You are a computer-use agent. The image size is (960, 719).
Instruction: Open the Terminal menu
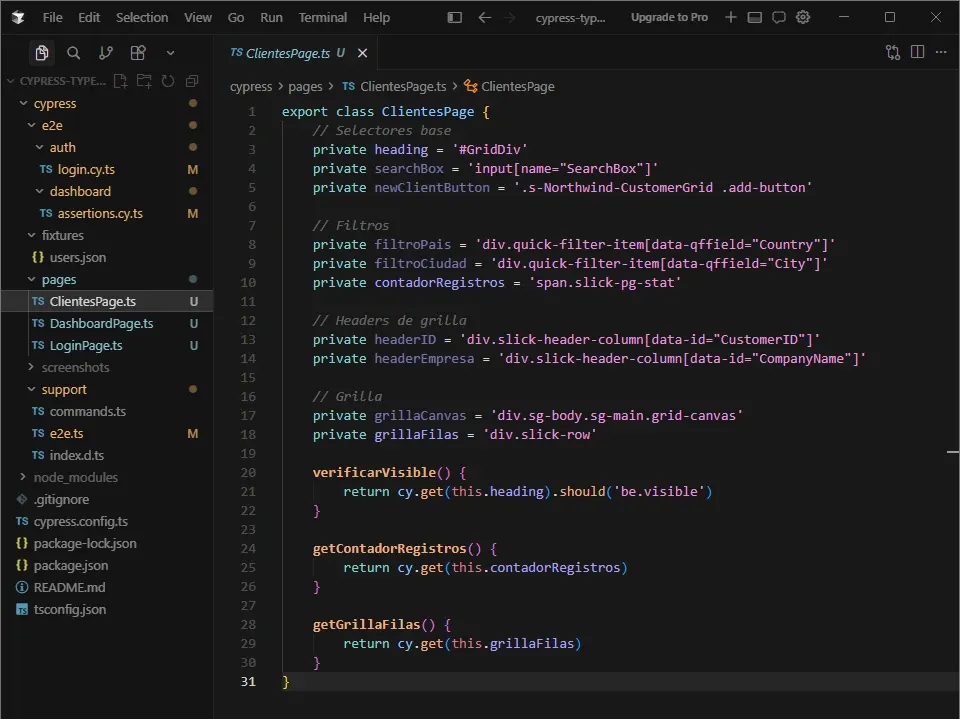[323, 17]
